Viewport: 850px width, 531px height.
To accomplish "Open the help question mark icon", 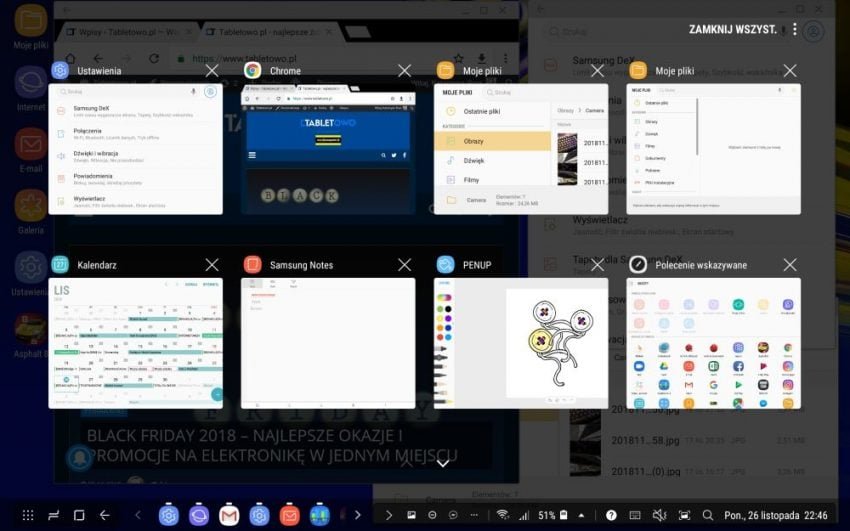I will point(611,515).
